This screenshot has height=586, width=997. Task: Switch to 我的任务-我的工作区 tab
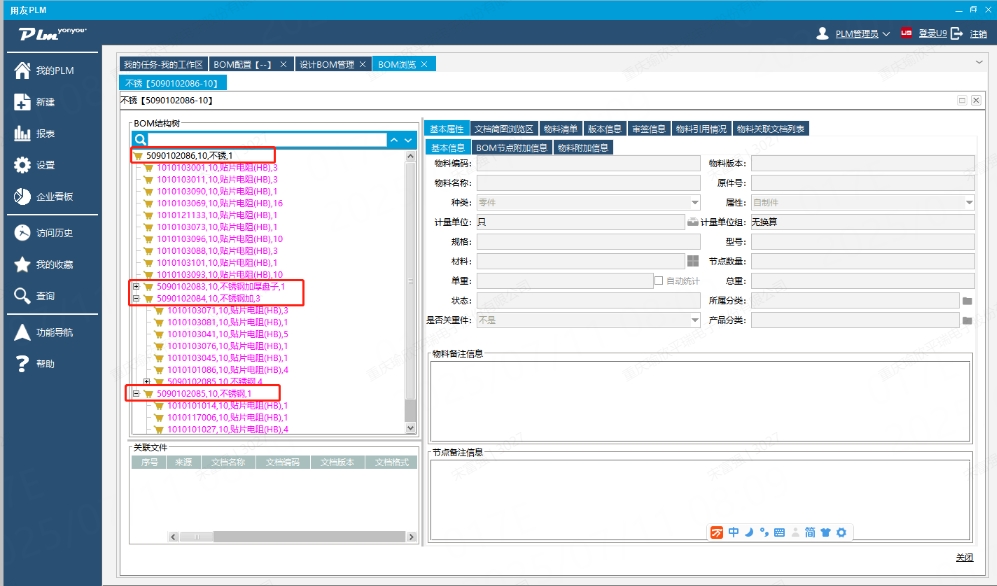pos(163,64)
